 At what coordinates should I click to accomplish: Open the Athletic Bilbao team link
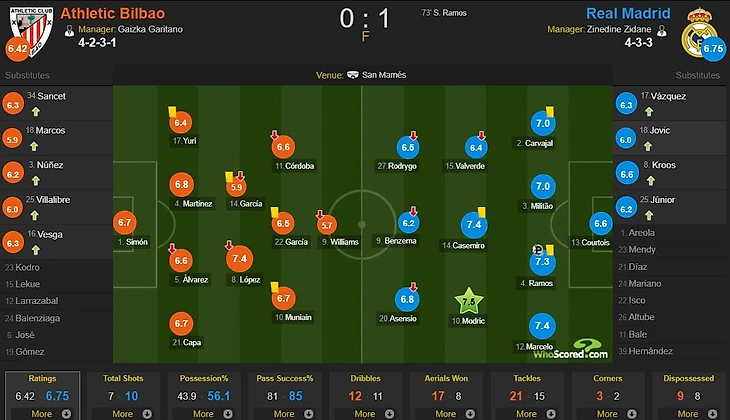[113, 14]
